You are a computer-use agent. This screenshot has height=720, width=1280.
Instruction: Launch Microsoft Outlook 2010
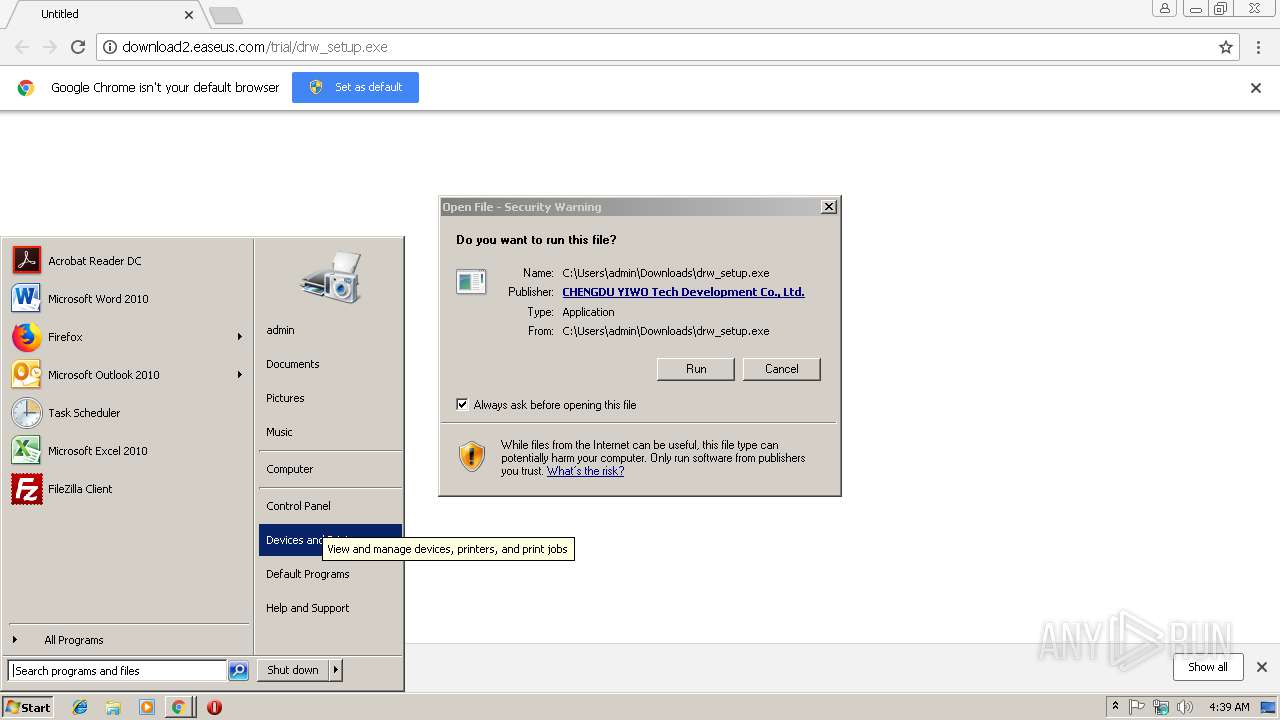pyautogui.click(x=127, y=375)
